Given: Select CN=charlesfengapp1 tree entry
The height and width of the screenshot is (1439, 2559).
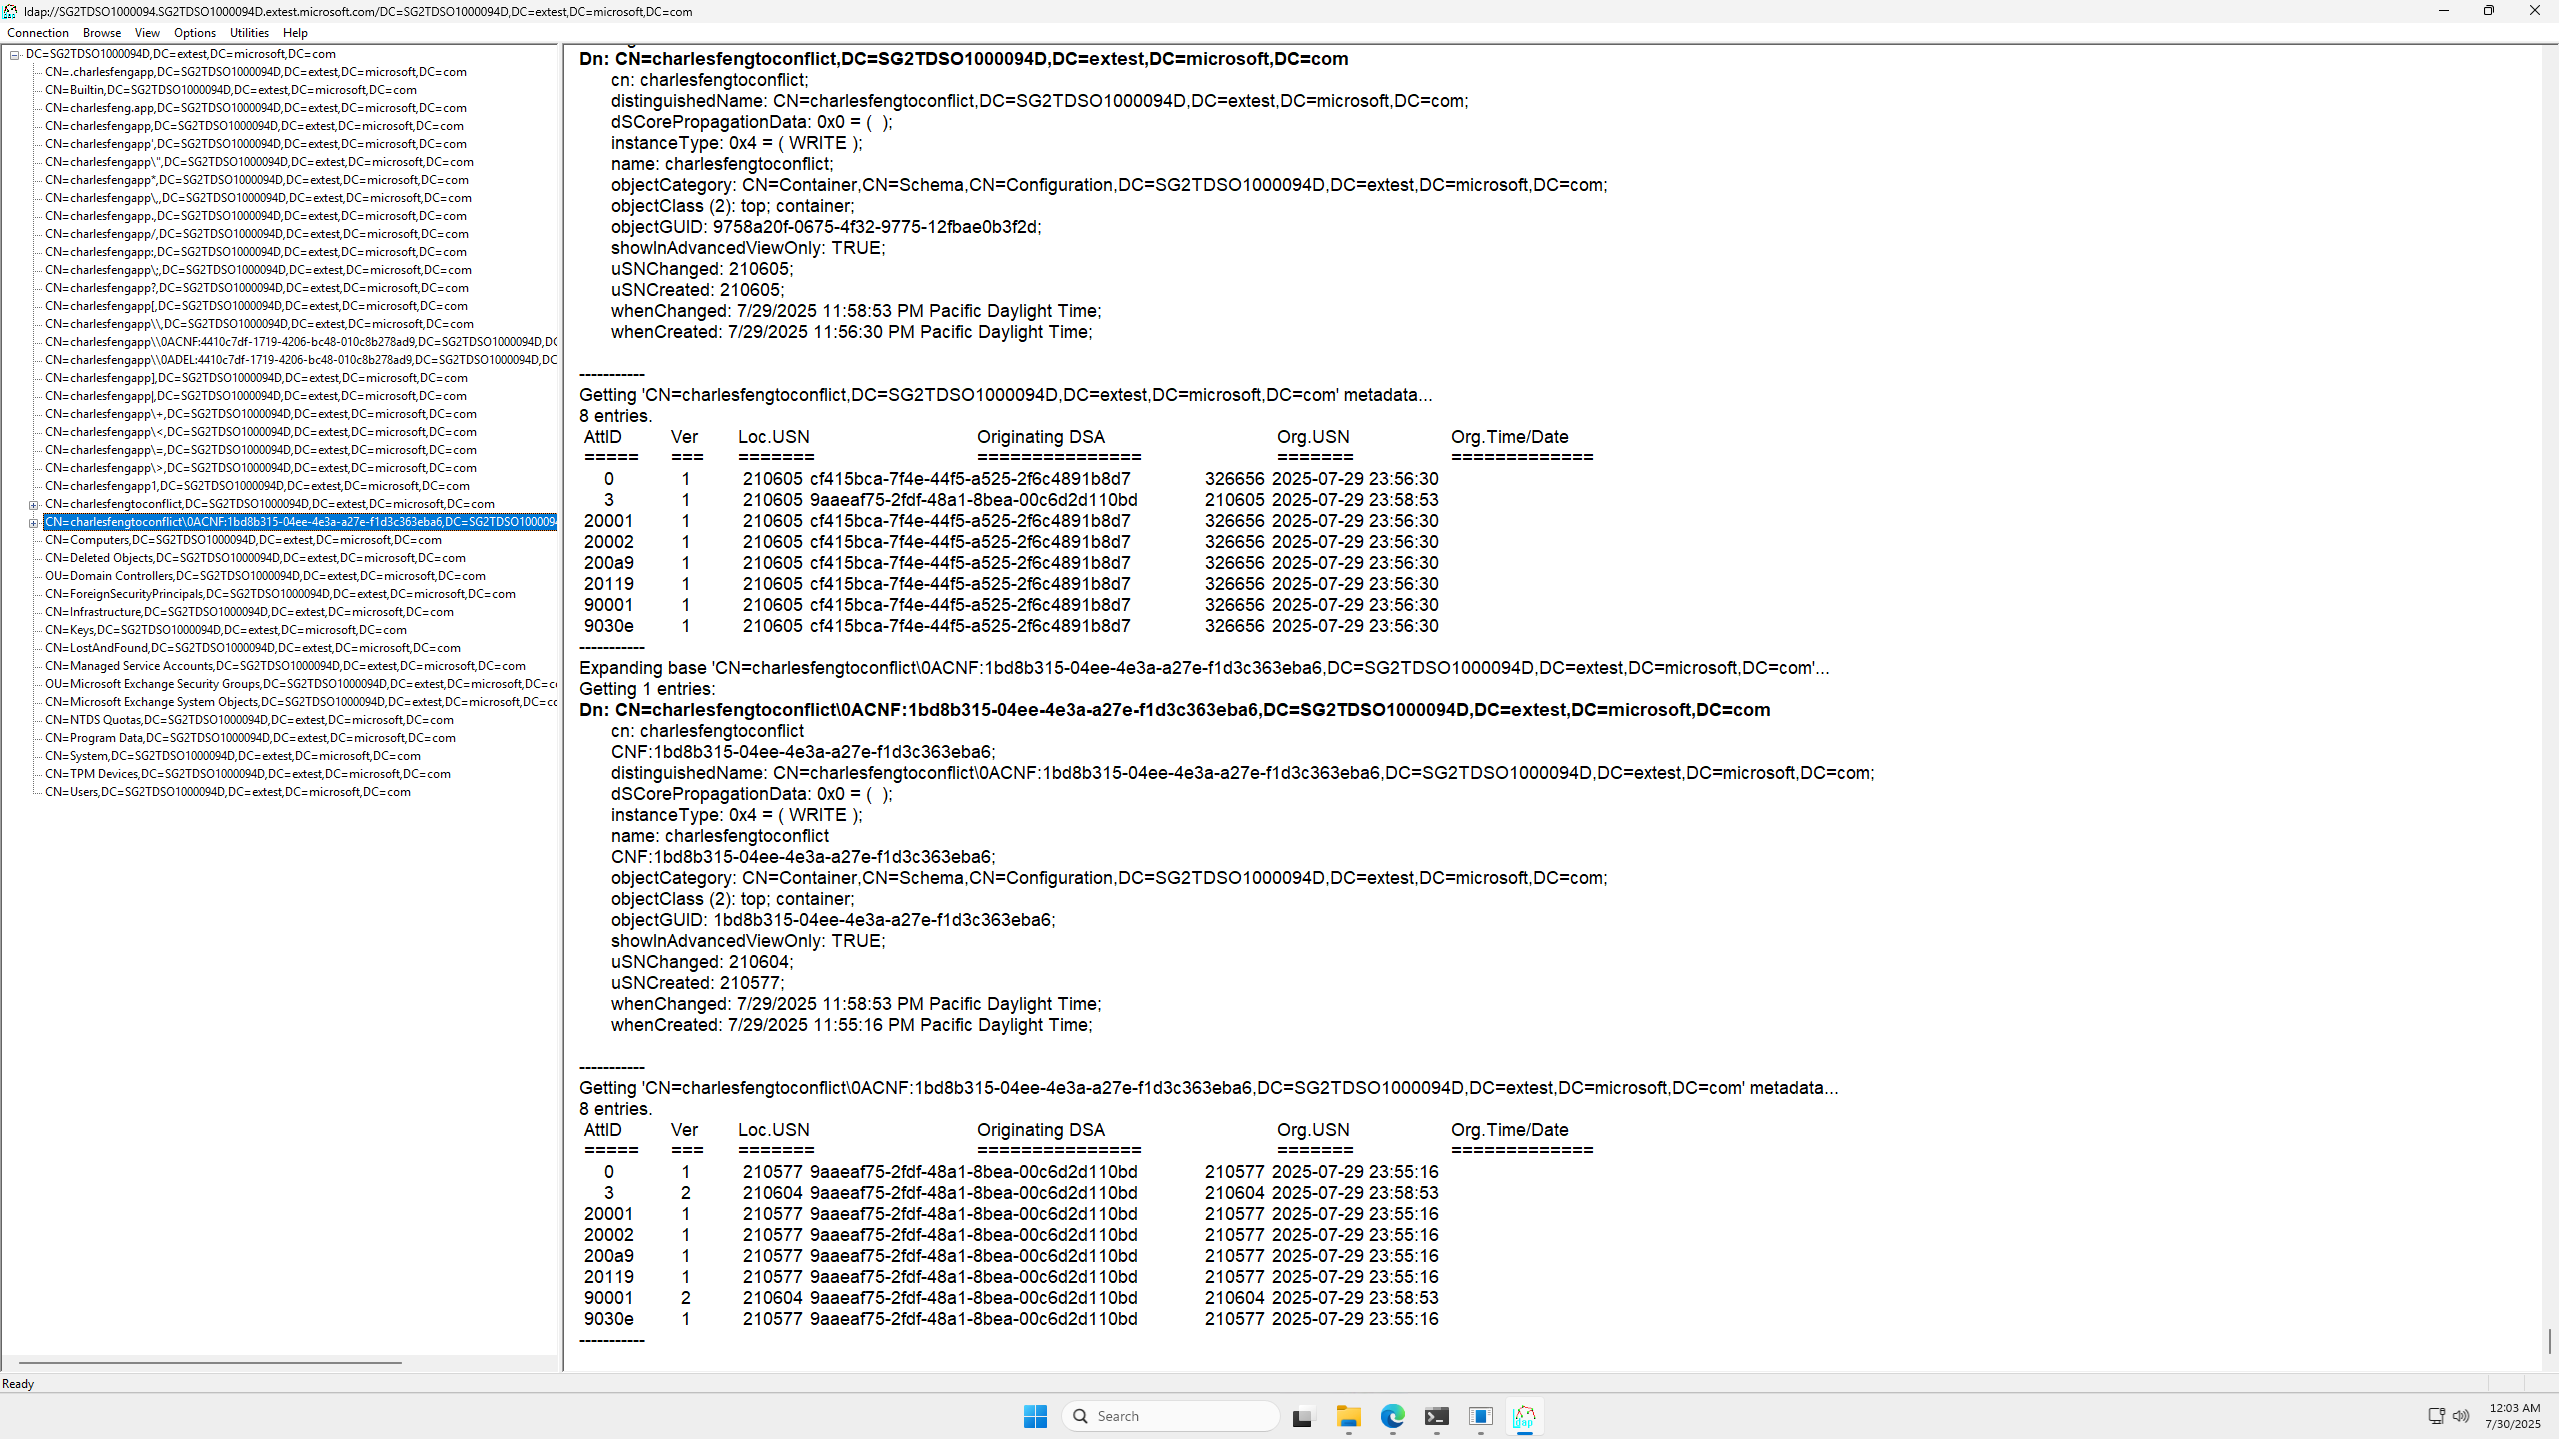Looking at the screenshot, I should click(x=257, y=486).
